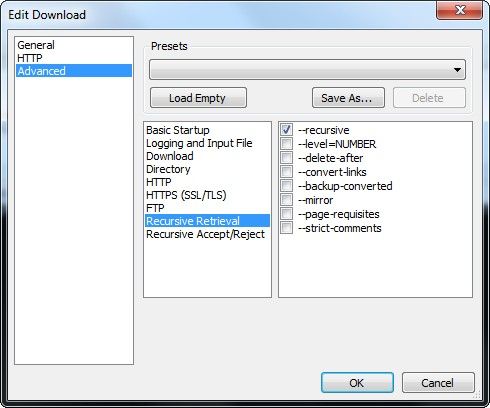Choose Basic Startup category
490x408 pixels.
point(207,130)
